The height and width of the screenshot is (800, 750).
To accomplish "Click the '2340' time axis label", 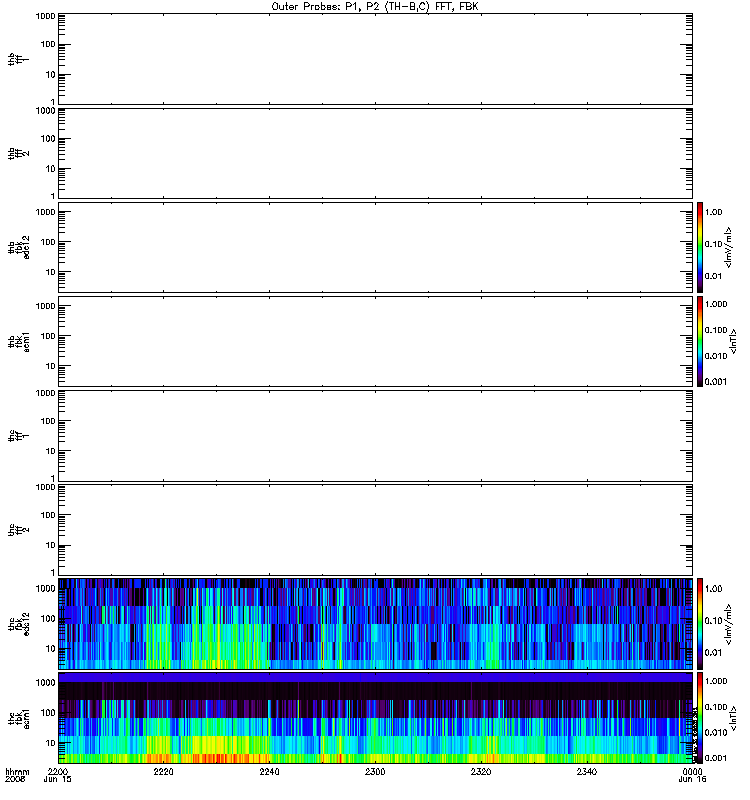I will tap(587, 771).
